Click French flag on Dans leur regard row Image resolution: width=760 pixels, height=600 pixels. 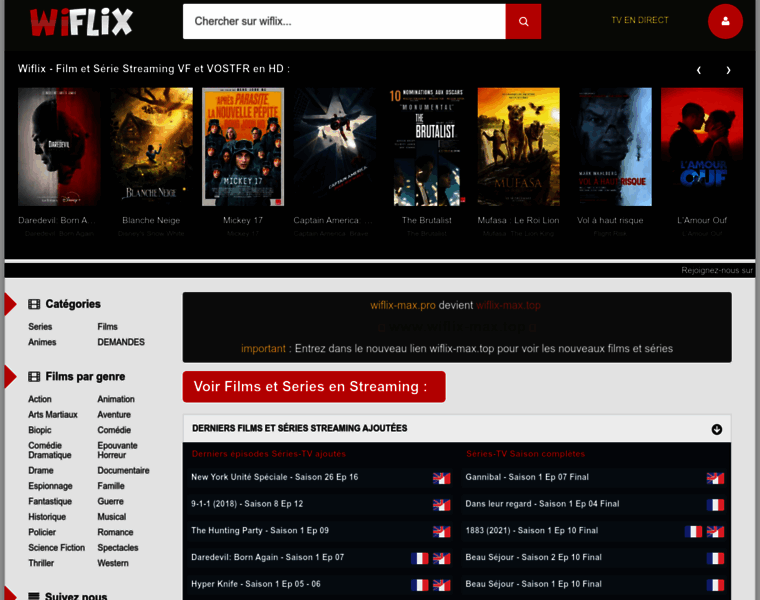[715, 505]
